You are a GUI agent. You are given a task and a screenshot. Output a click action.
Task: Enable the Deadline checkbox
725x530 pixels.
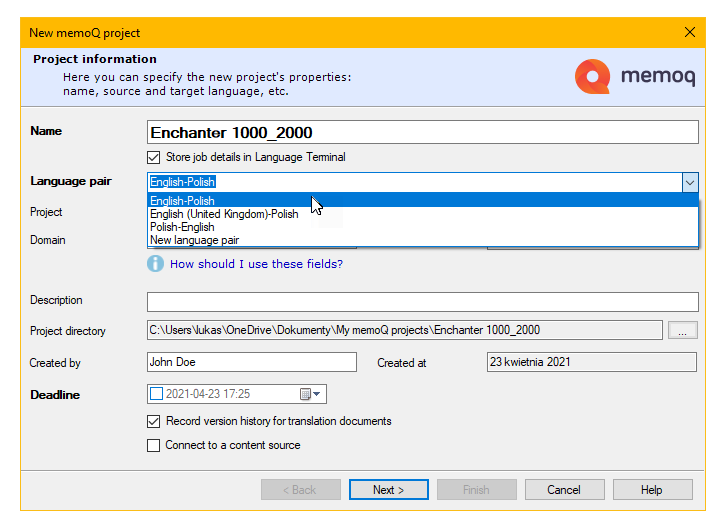tap(157, 394)
